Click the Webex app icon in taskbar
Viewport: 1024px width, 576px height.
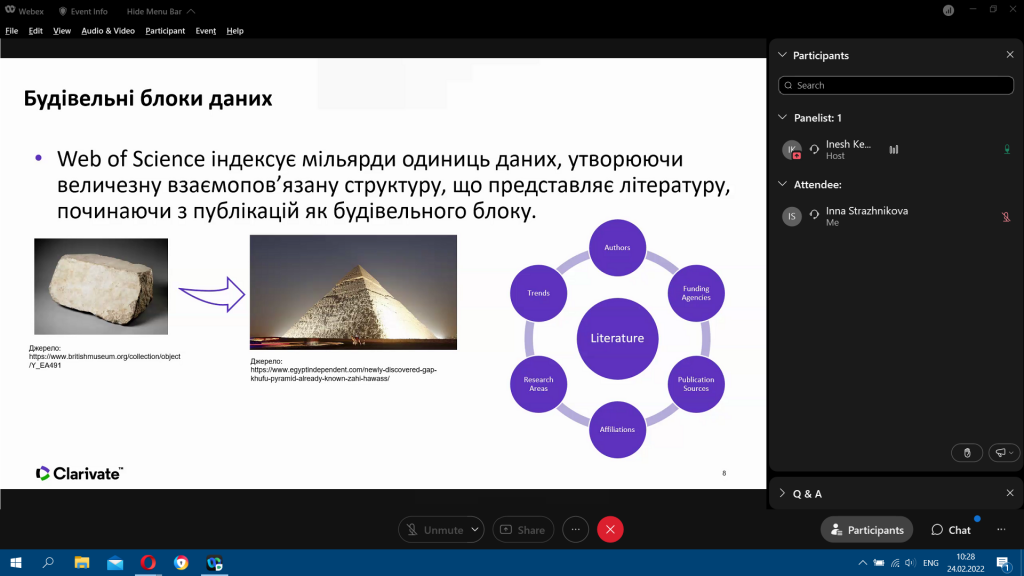[x=214, y=563]
